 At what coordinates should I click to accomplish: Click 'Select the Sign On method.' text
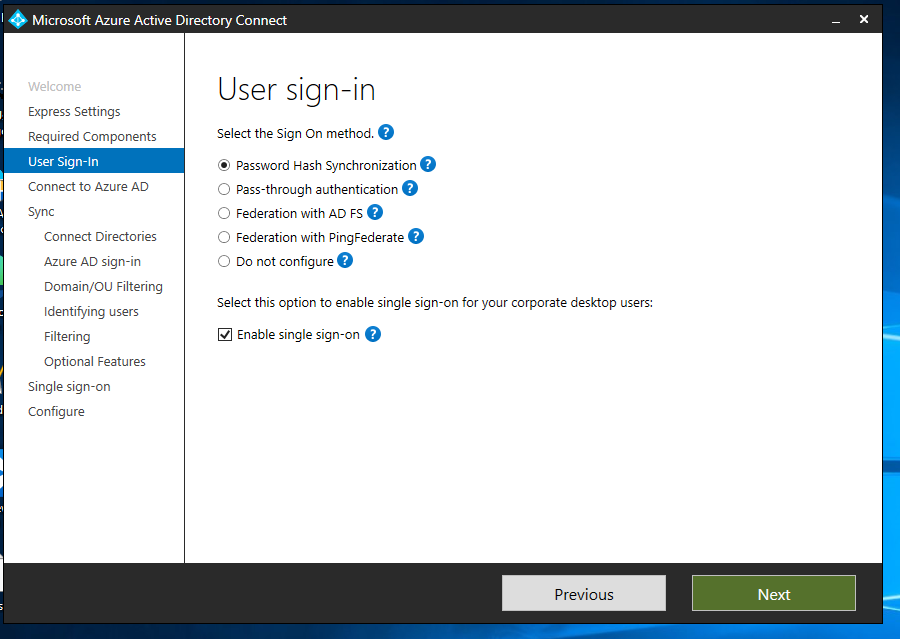click(295, 134)
